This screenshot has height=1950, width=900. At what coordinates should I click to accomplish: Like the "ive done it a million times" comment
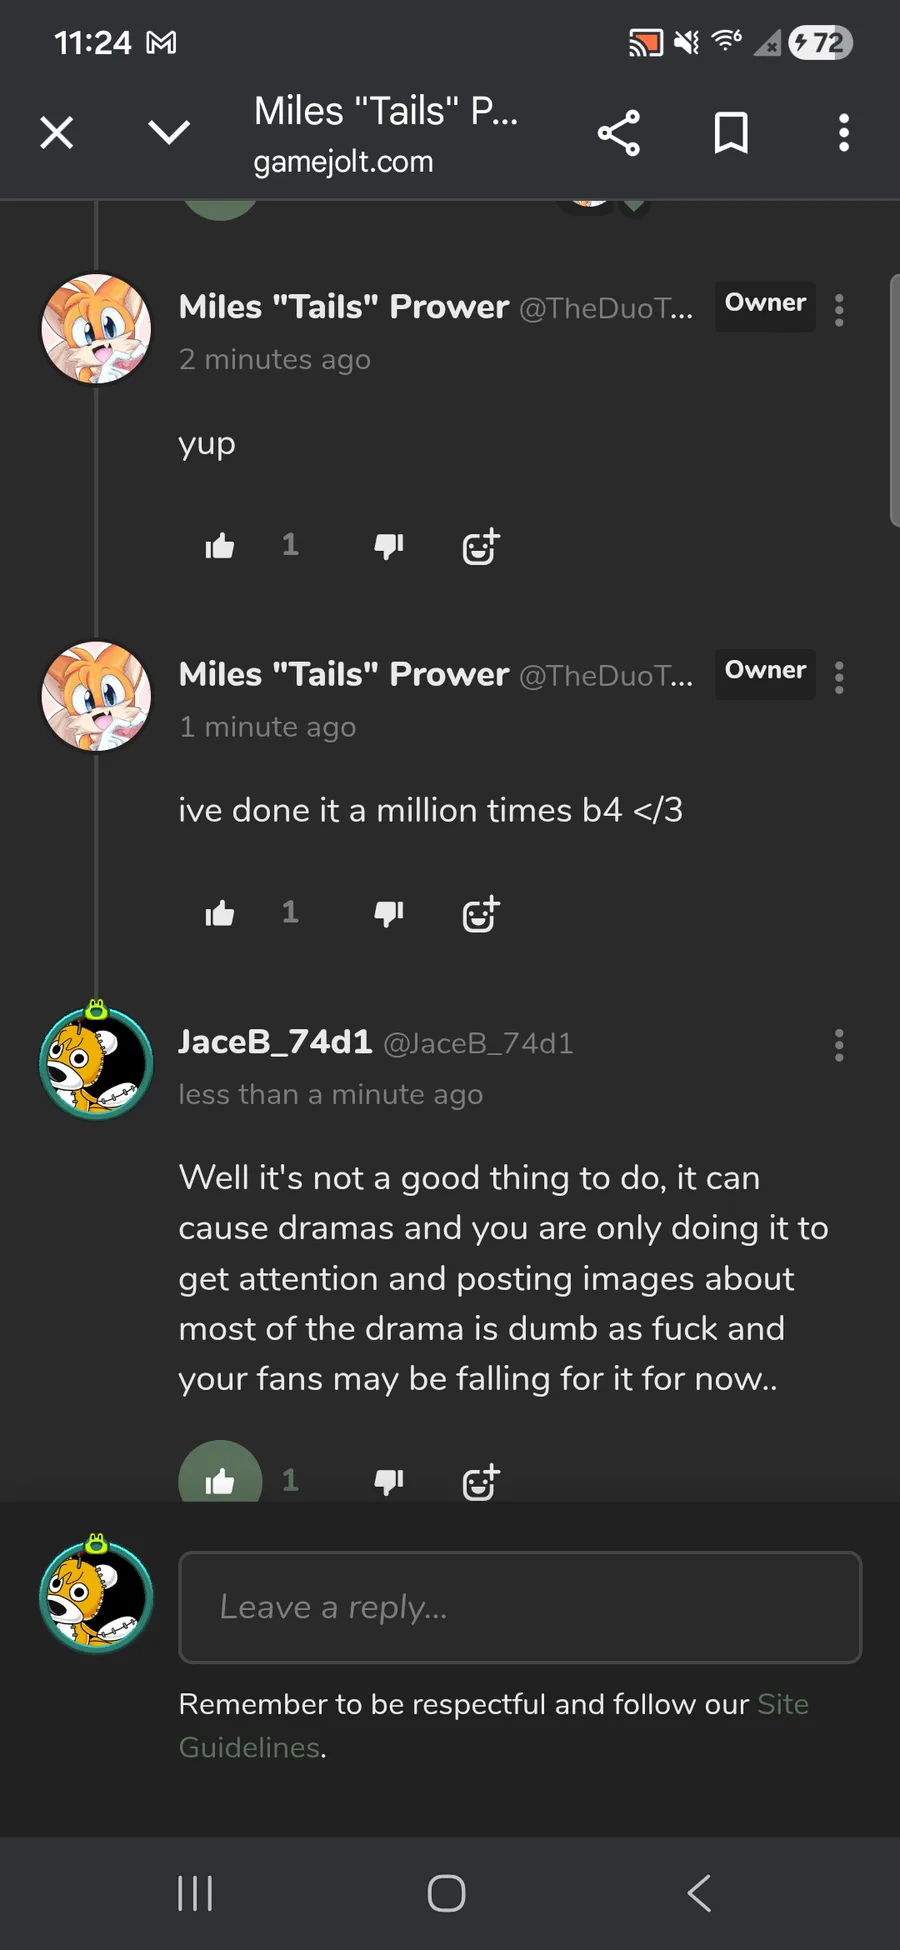pyautogui.click(x=220, y=913)
